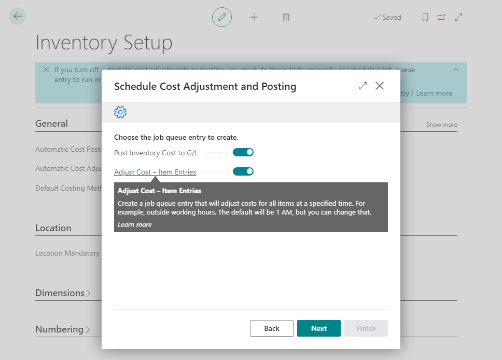
Task: Open Learn more in the tooltip
Action: click(x=135, y=225)
